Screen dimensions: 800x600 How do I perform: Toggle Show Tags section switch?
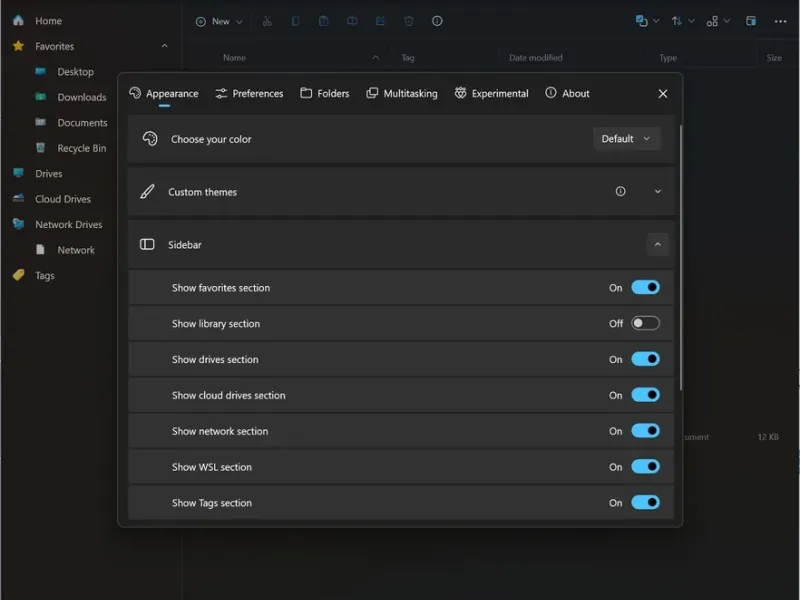pos(645,502)
